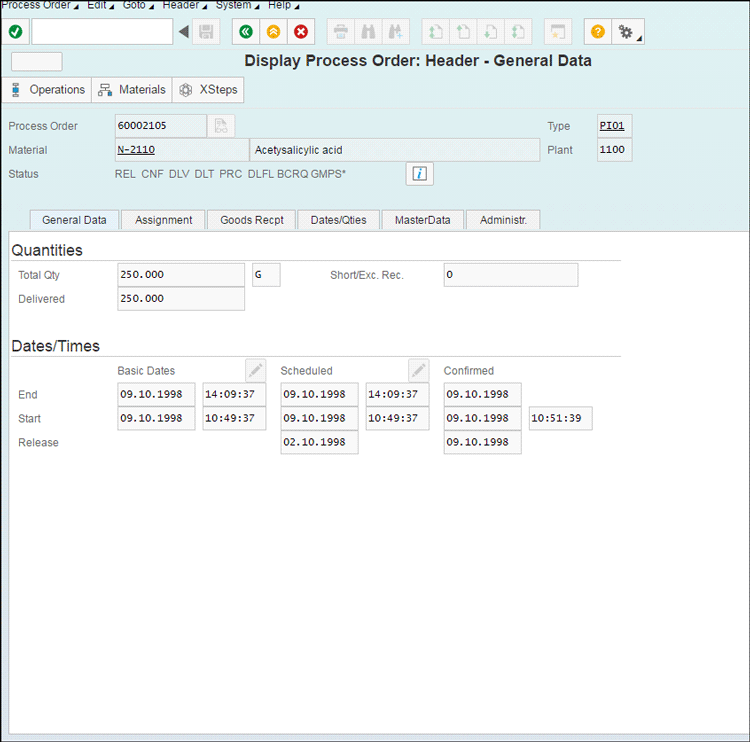Switch to the Dates/Qties tab
Screen dimensions: 750x742
pyautogui.click(x=338, y=220)
